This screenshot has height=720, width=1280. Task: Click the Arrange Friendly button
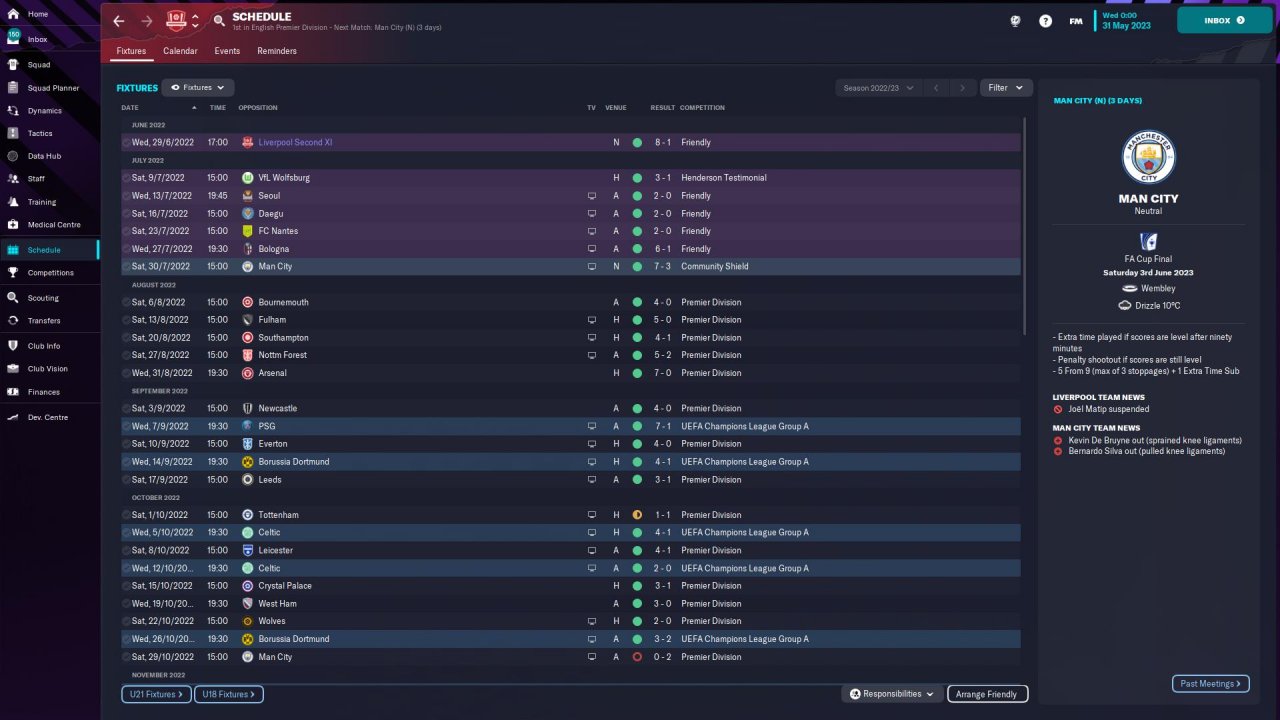[x=987, y=694]
